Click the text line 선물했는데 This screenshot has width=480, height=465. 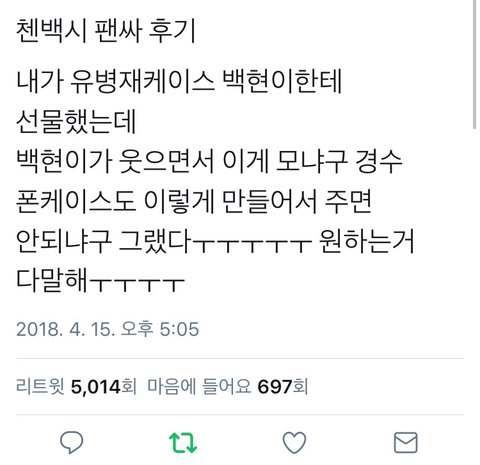click(x=76, y=121)
